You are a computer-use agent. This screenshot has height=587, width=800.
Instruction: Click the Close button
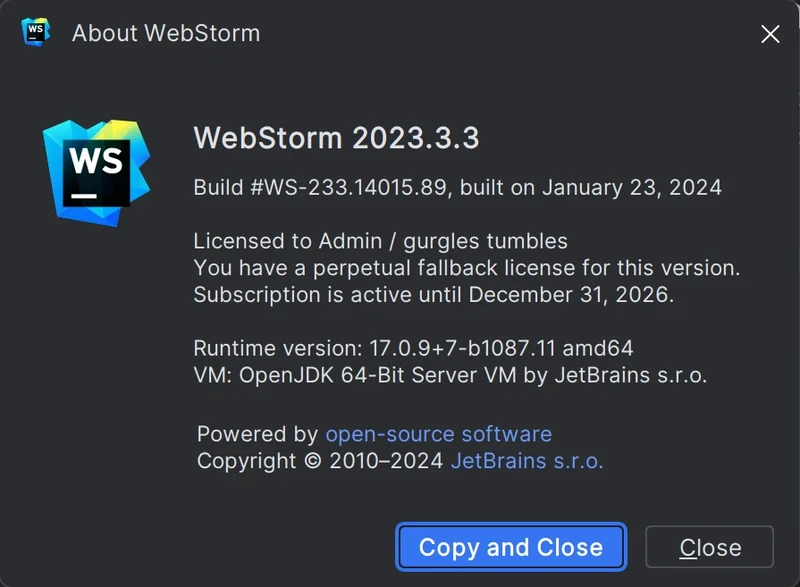(709, 548)
